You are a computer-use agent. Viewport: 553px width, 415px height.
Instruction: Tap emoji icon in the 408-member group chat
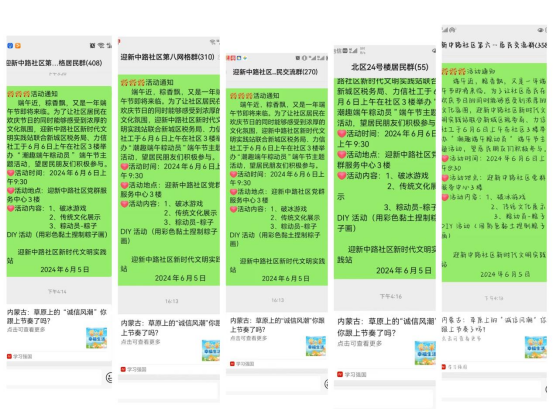109,378
